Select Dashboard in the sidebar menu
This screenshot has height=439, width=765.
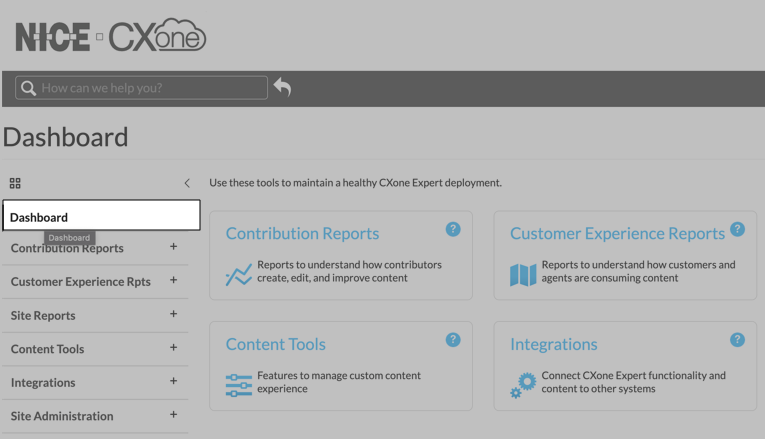click(x=100, y=216)
